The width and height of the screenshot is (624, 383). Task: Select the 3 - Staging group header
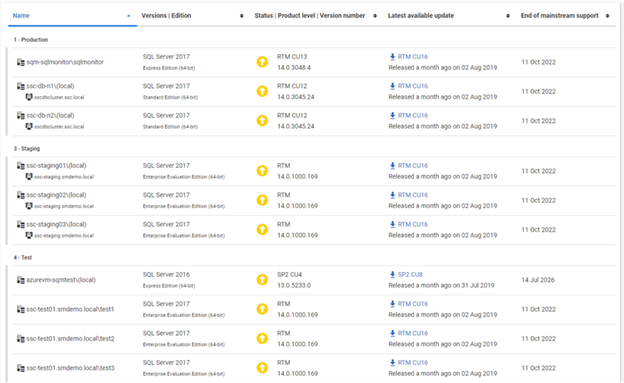click(27, 149)
